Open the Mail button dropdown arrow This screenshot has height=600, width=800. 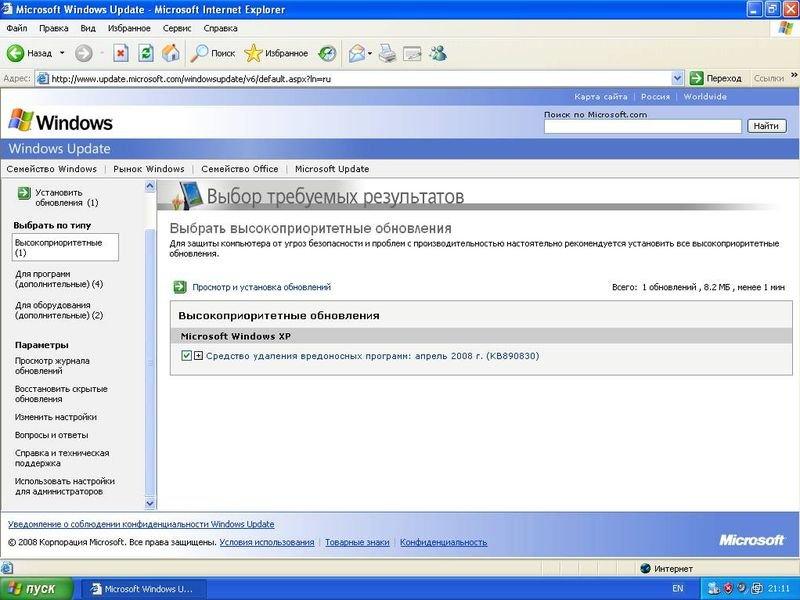pos(369,53)
